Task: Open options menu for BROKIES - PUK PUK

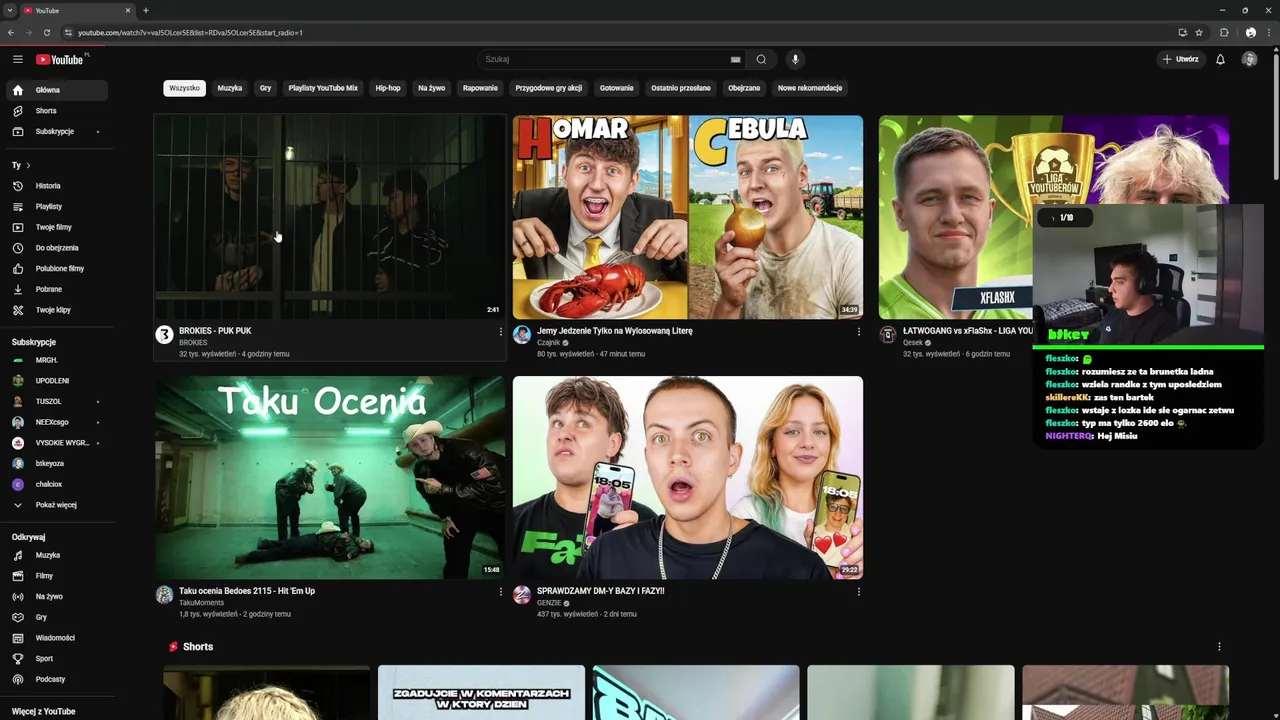Action: click(501, 332)
